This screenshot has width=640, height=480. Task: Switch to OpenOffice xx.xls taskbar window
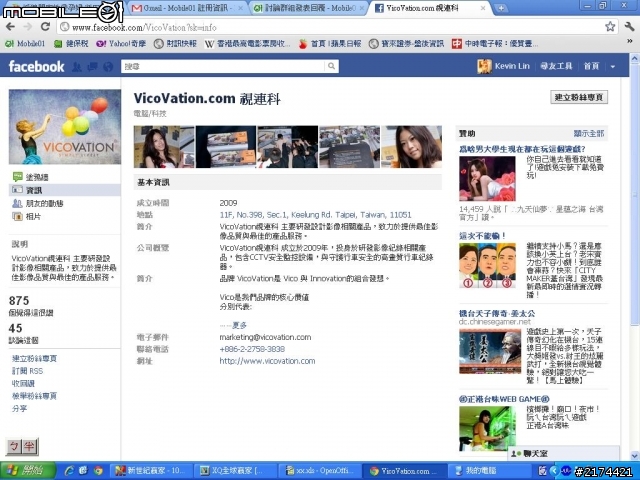point(320,471)
